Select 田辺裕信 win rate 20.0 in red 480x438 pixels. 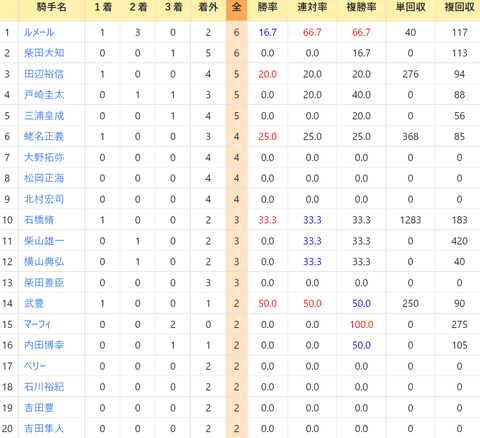[268, 74]
